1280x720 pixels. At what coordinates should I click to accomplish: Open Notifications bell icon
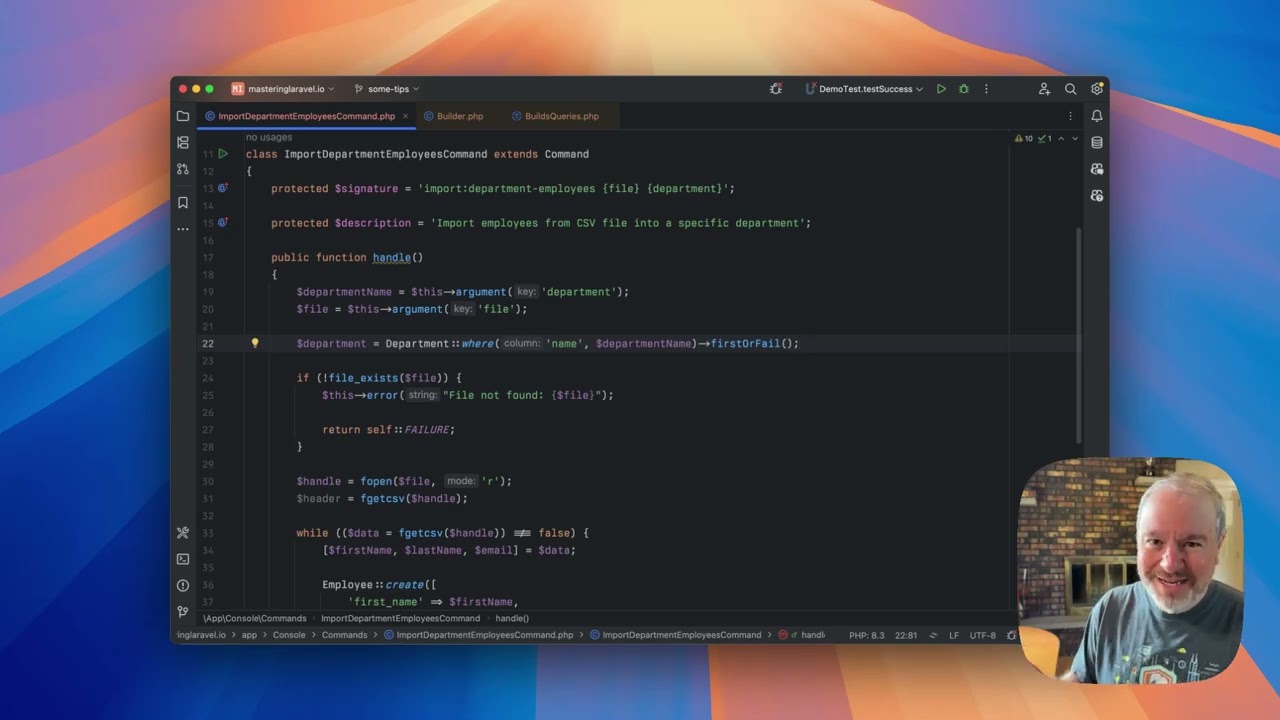point(1097,116)
